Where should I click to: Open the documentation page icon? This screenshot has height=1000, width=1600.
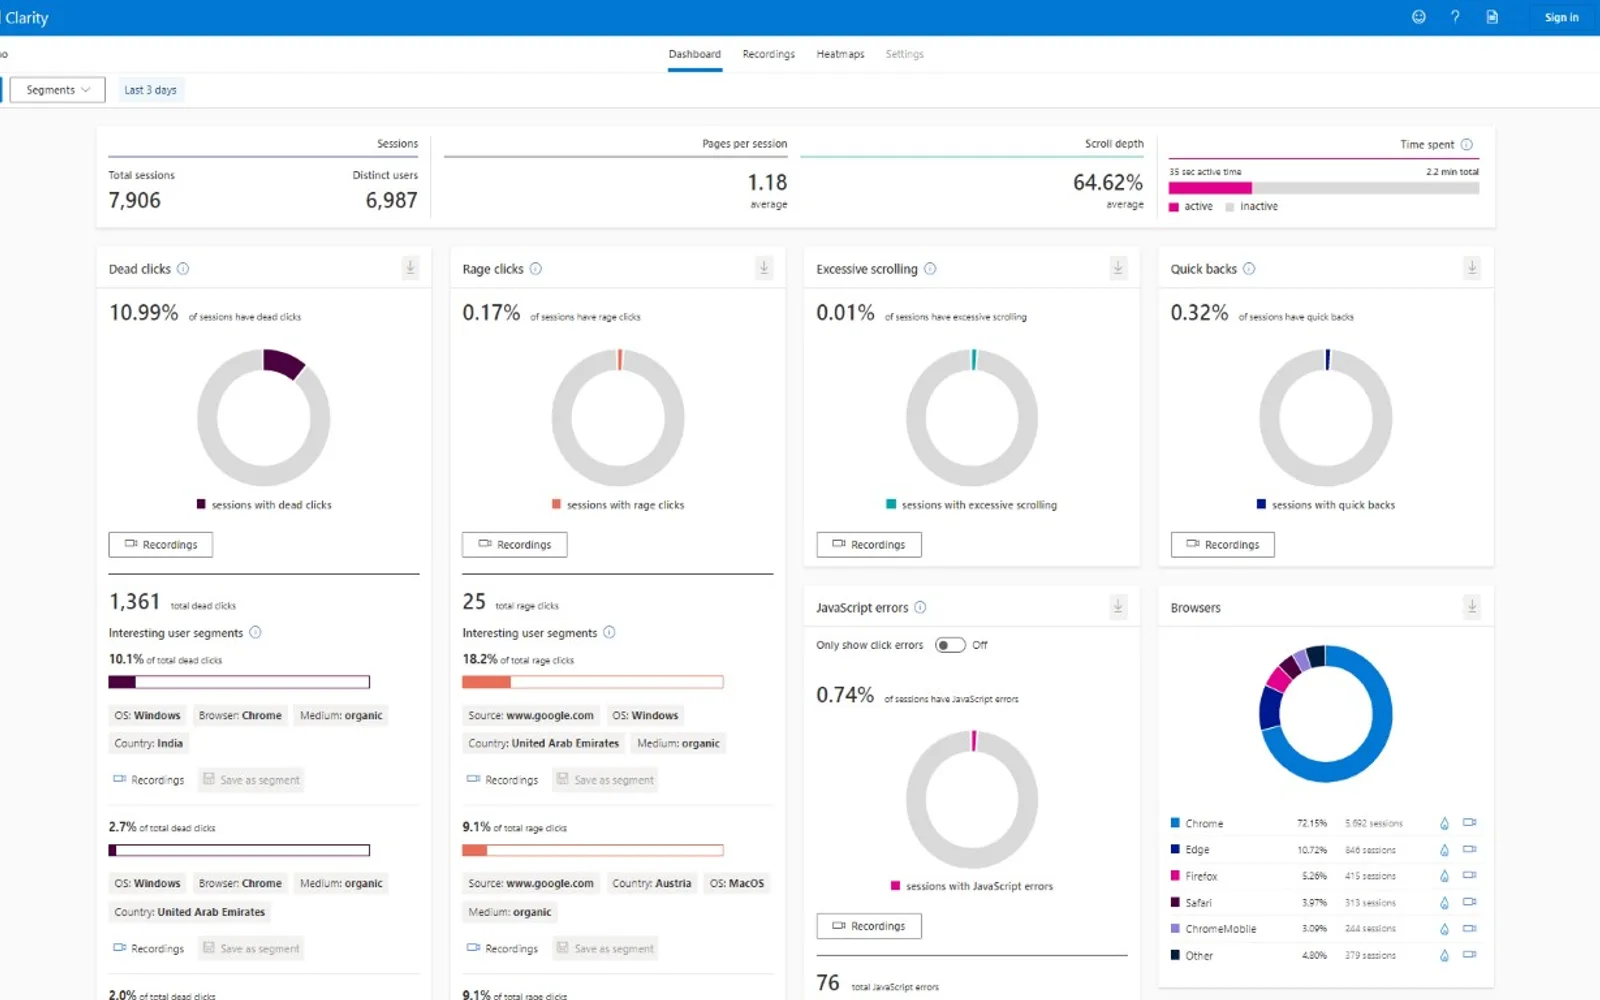[x=1492, y=17]
